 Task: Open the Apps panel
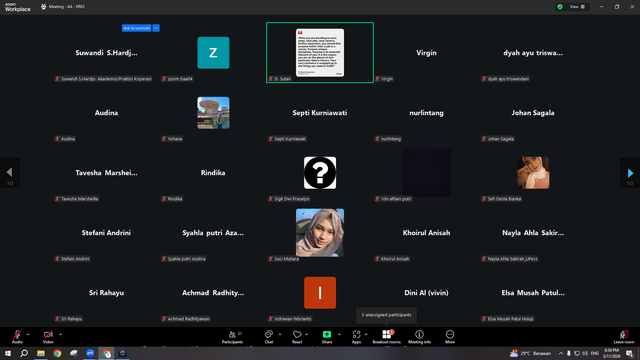point(356,337)
